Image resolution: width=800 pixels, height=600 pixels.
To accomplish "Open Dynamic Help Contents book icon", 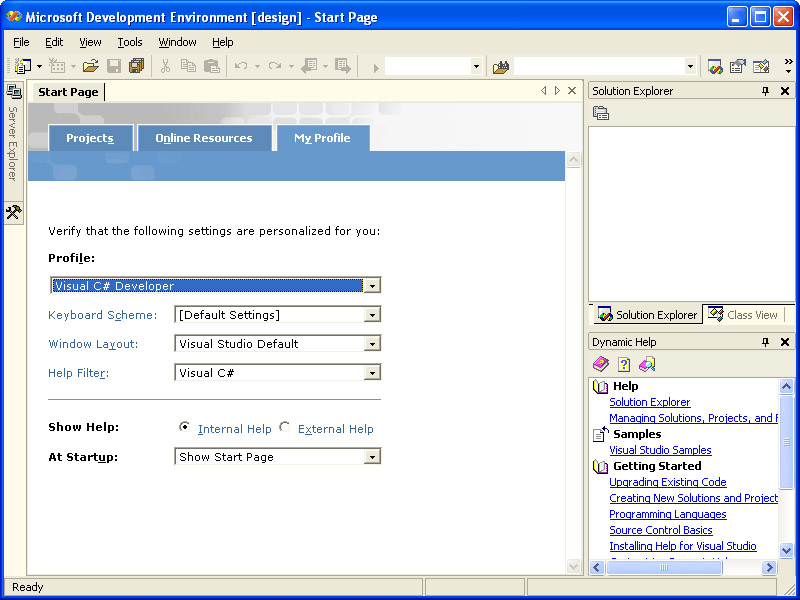I will click(601, 365).
